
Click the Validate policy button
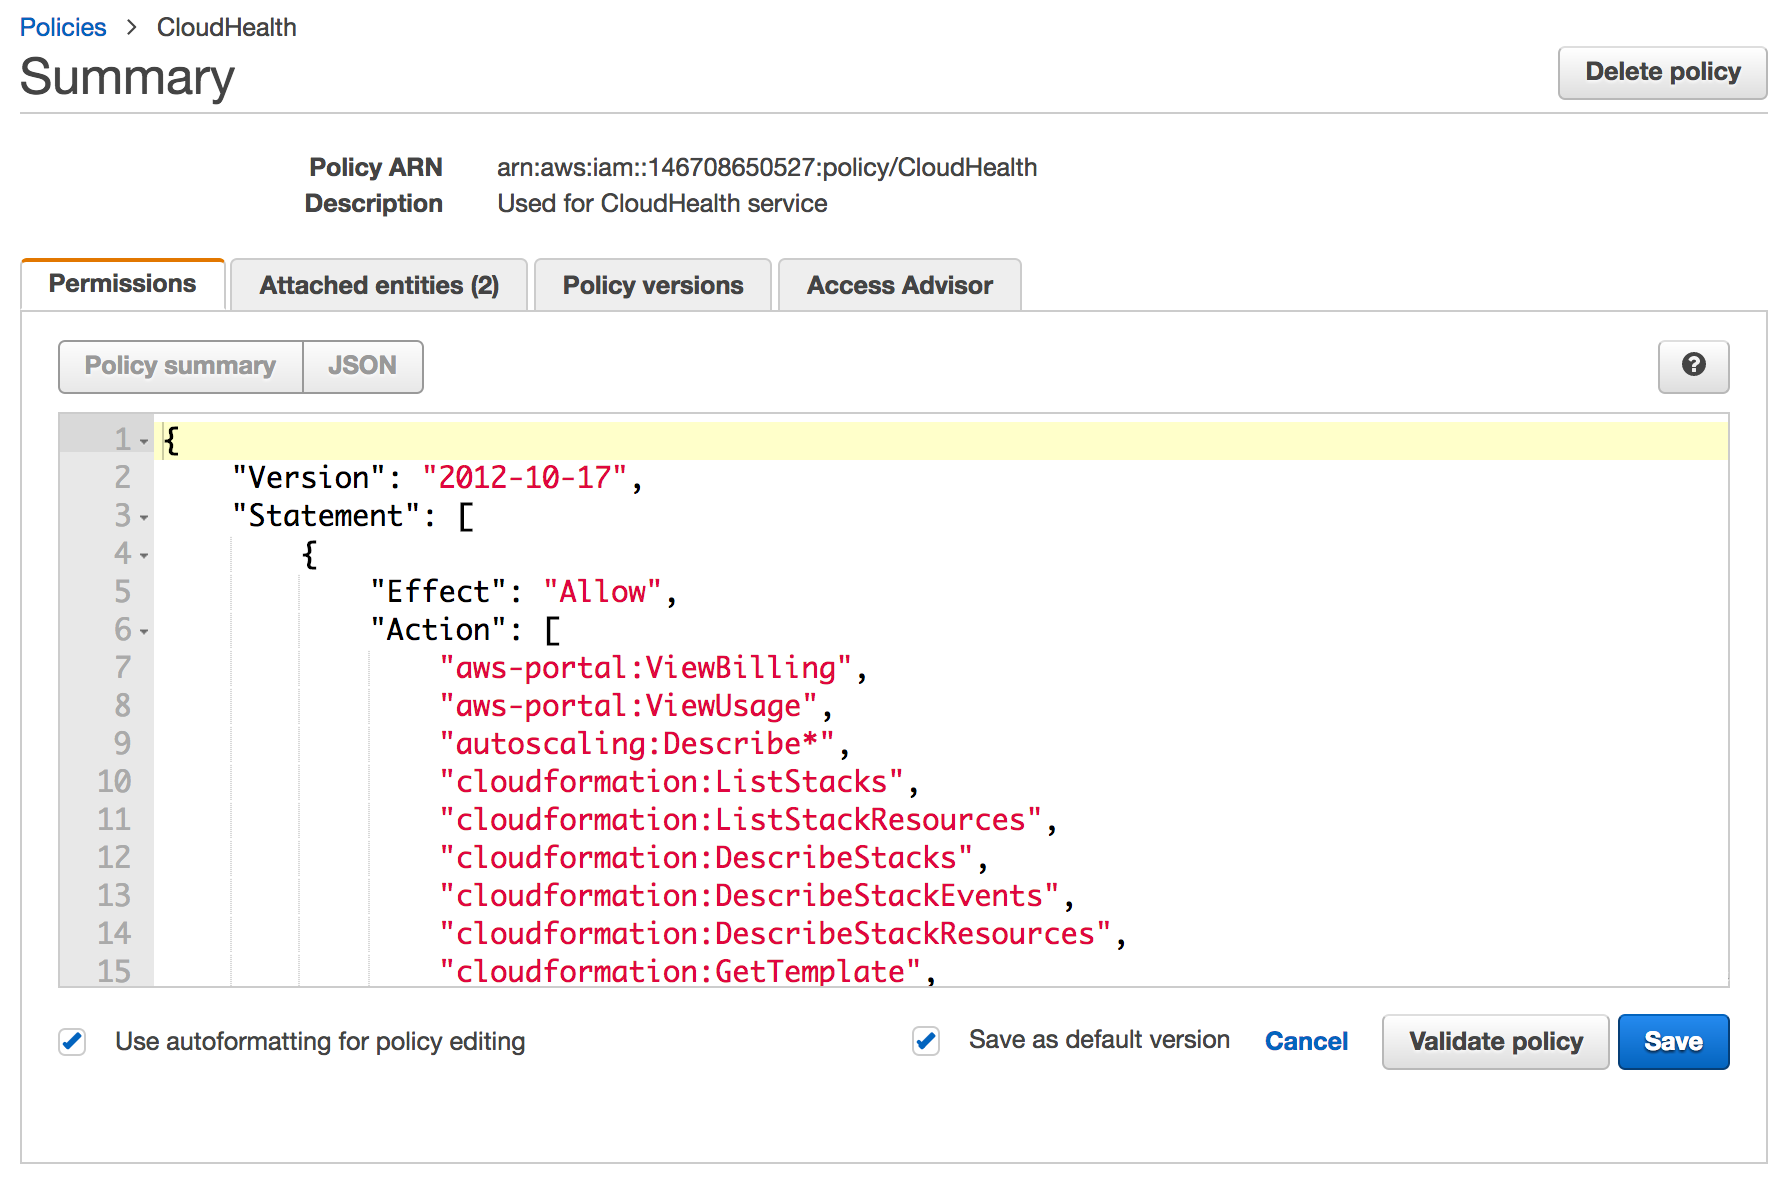coord(1495,1042)
